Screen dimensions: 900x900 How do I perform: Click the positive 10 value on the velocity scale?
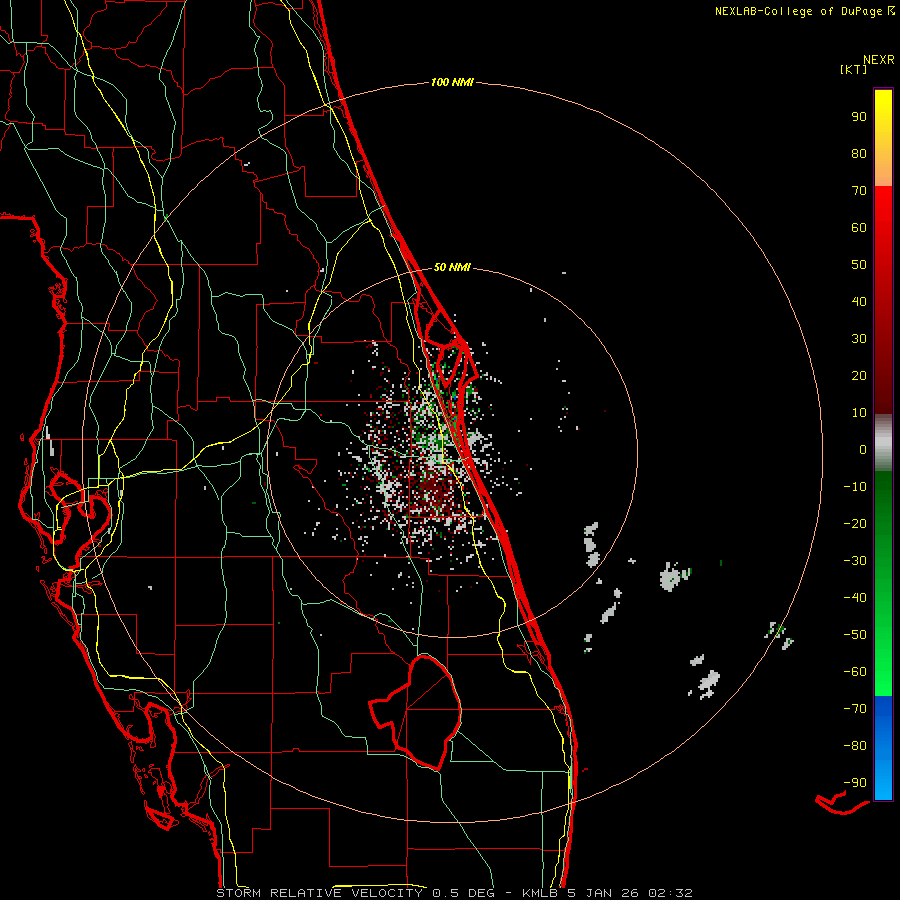pos(859,413)
